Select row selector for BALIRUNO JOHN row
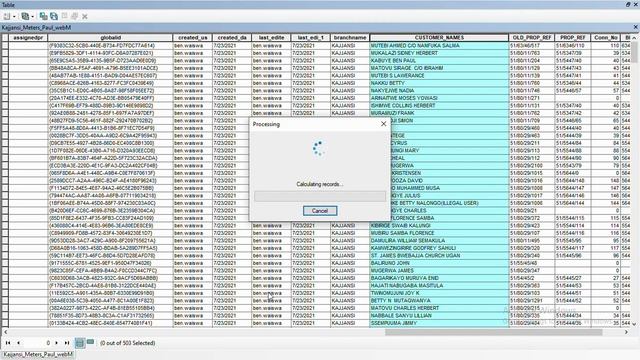 [5, 263]
